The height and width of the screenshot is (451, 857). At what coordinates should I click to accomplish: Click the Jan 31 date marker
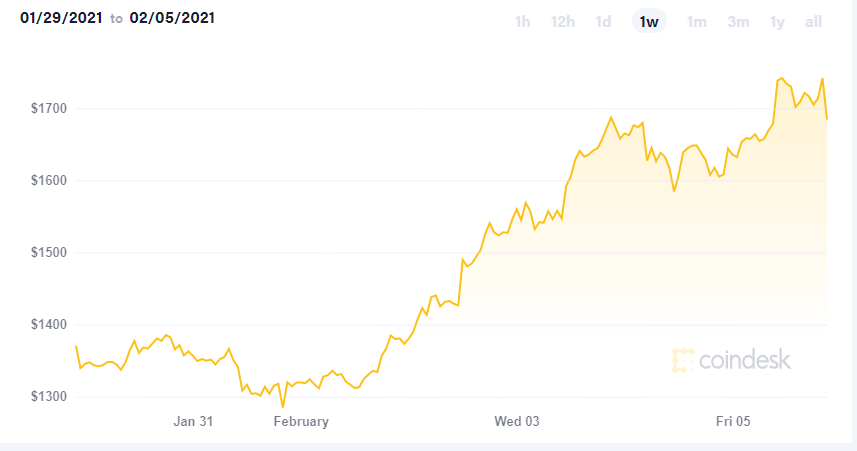click(193, 422)
